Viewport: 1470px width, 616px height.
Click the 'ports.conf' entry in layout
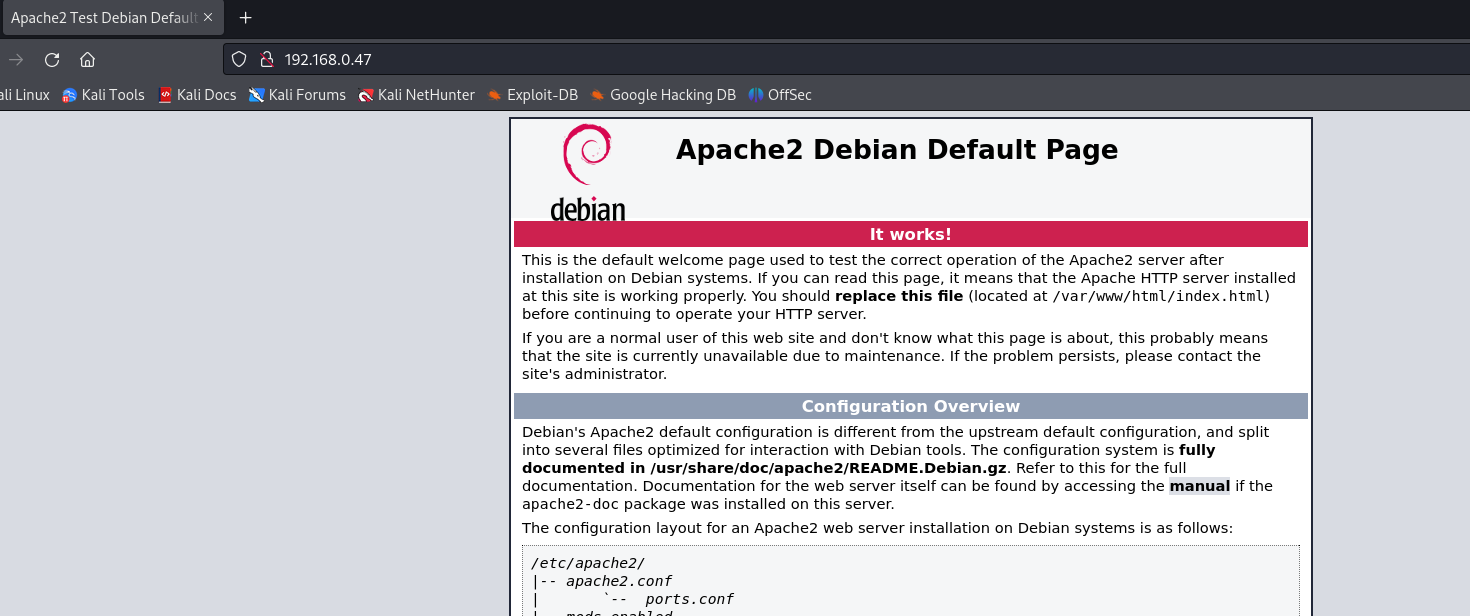pyautogui.click(x=690, y=599)
